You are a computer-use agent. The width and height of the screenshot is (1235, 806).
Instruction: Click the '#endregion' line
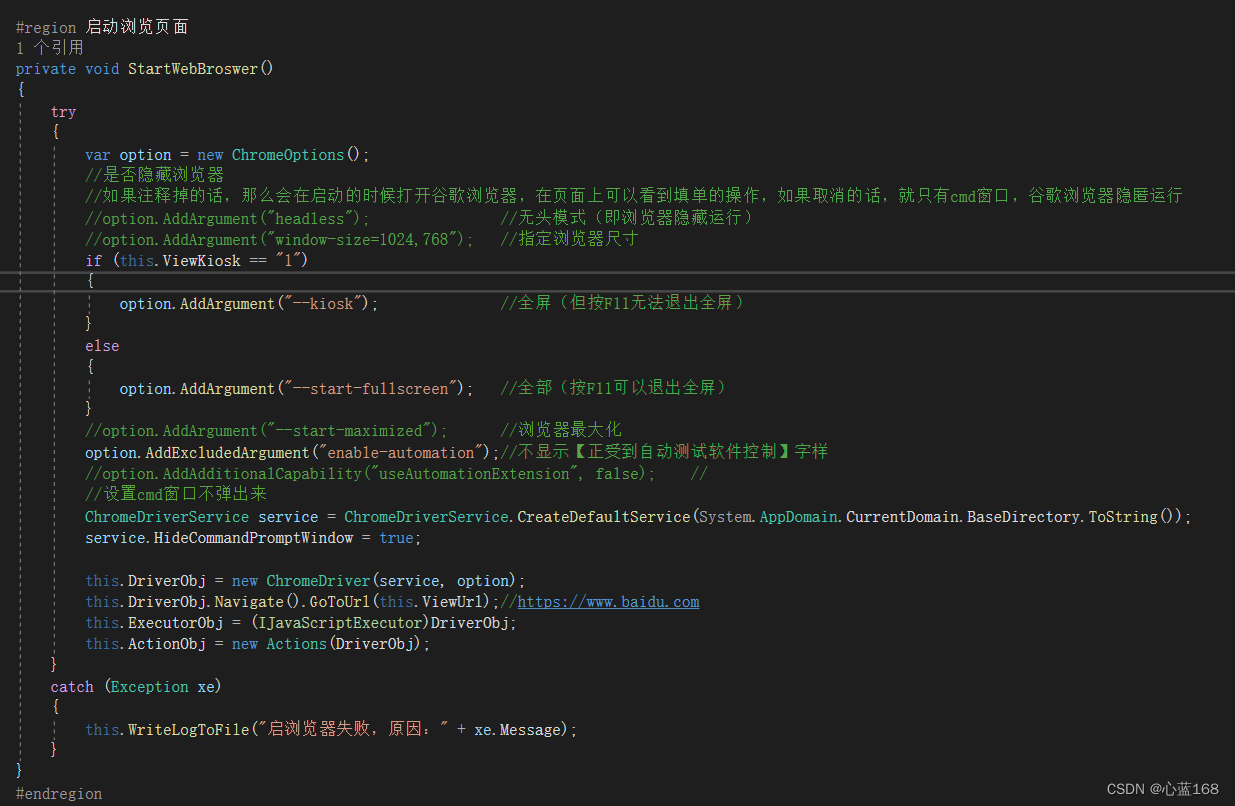coord(59,793)
